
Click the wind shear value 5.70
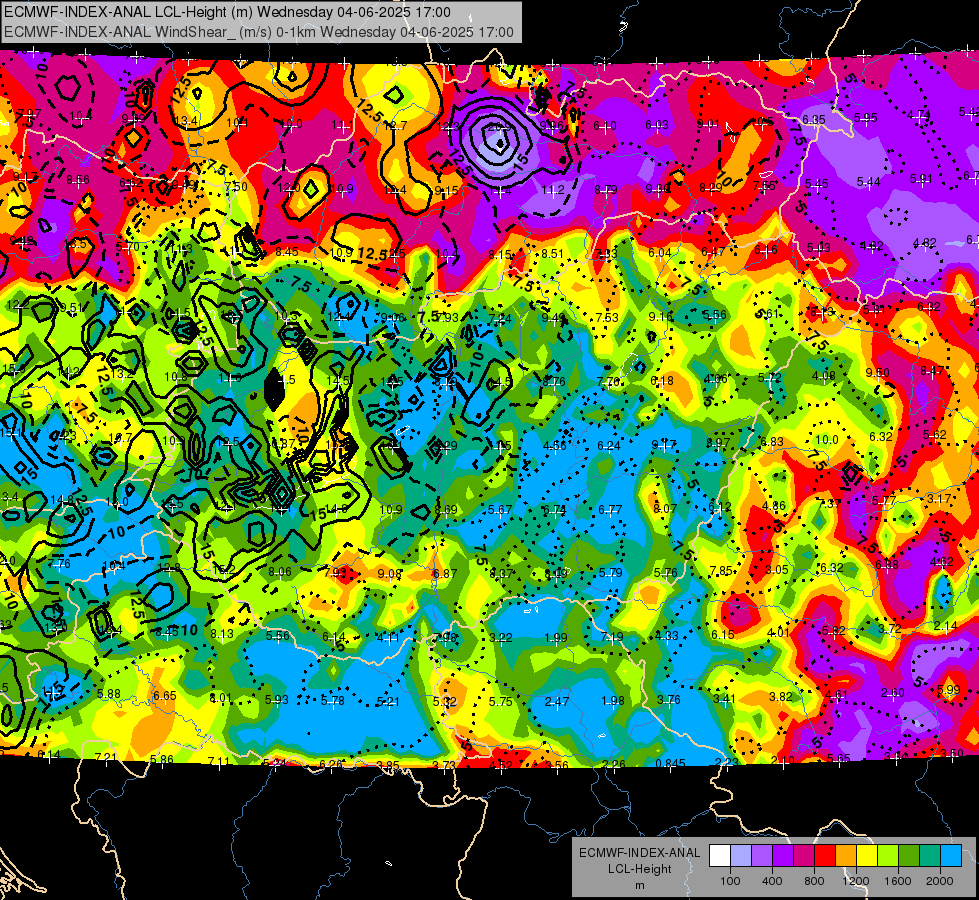tap(127, 247)
